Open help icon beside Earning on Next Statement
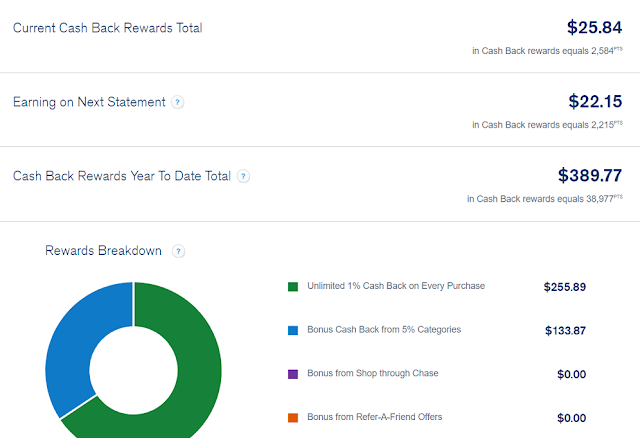 point(178,102)
